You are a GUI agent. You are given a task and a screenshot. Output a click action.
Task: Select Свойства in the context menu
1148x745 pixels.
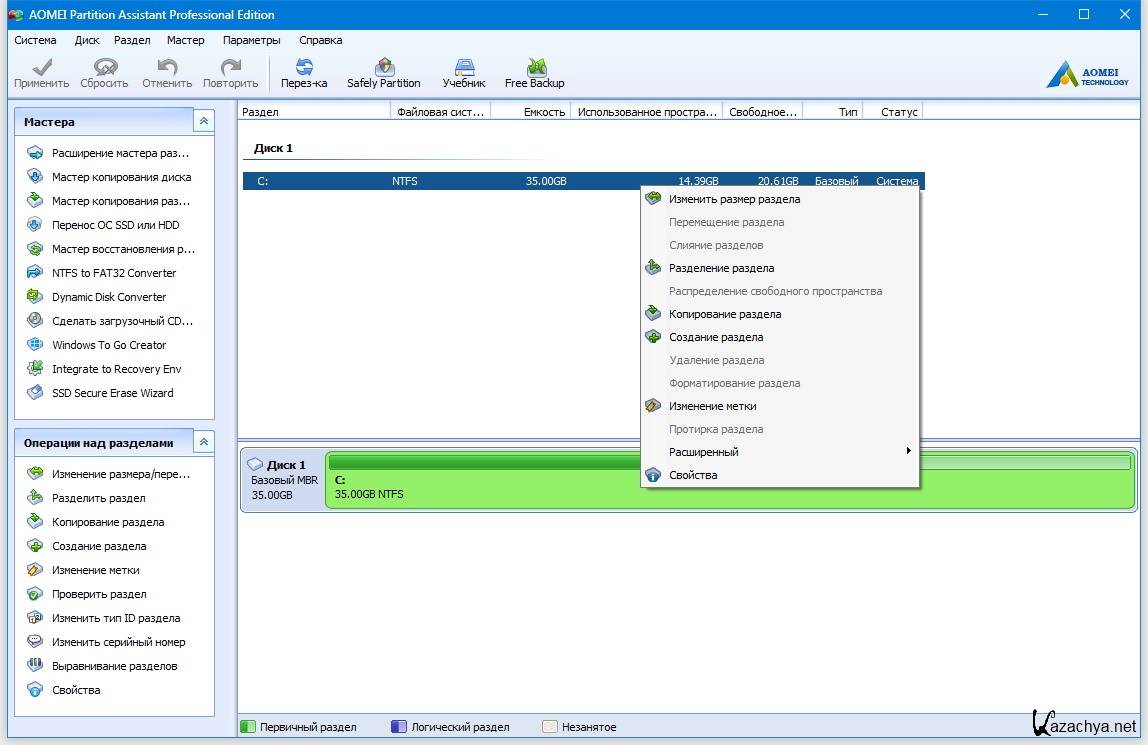pos(693,475)
